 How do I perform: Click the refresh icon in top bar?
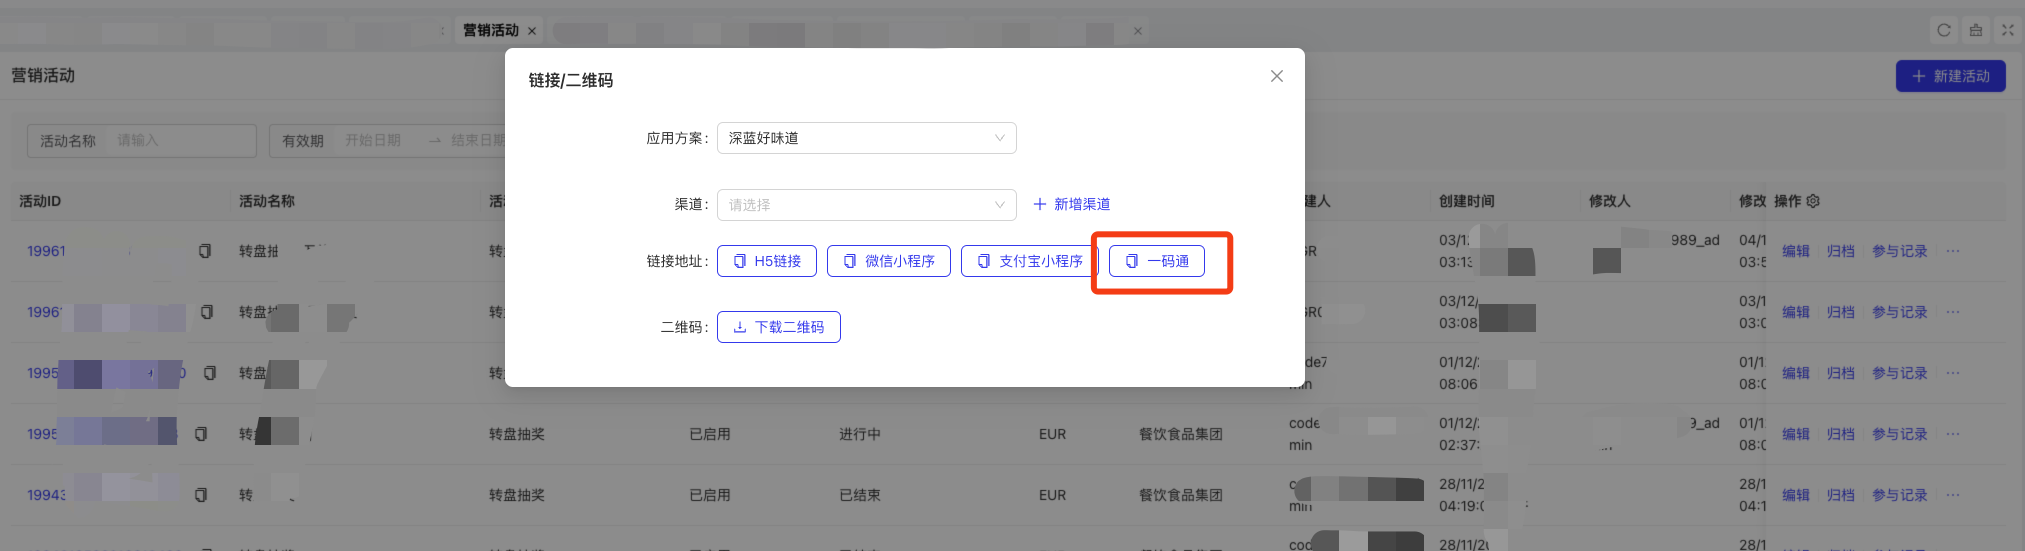click(1944, 30)
